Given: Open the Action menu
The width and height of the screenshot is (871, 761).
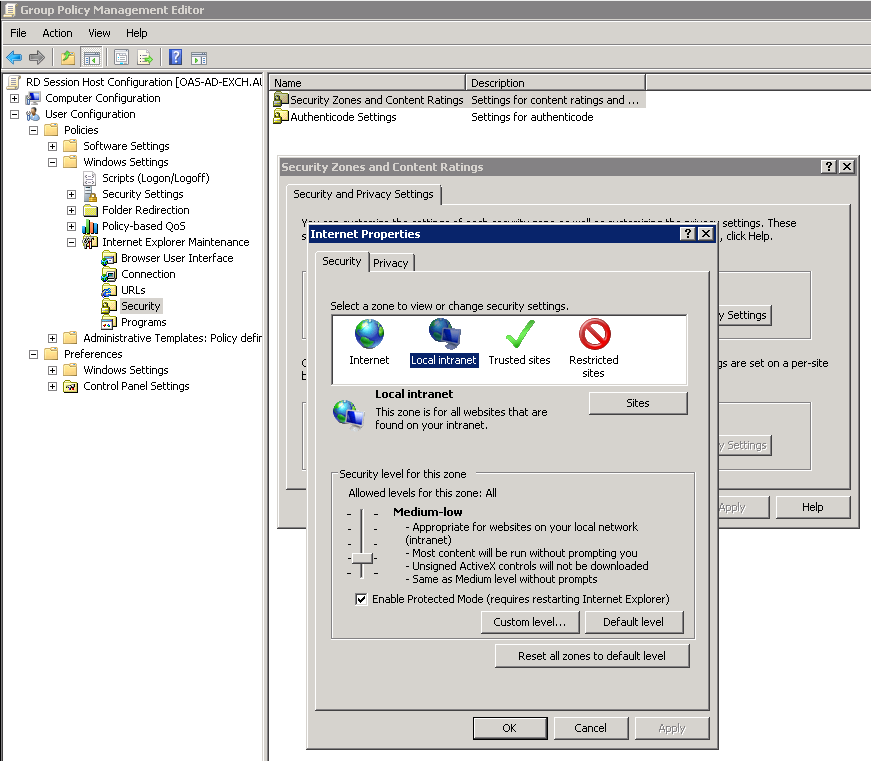Looking at the screenshot, I should [57, 33].
